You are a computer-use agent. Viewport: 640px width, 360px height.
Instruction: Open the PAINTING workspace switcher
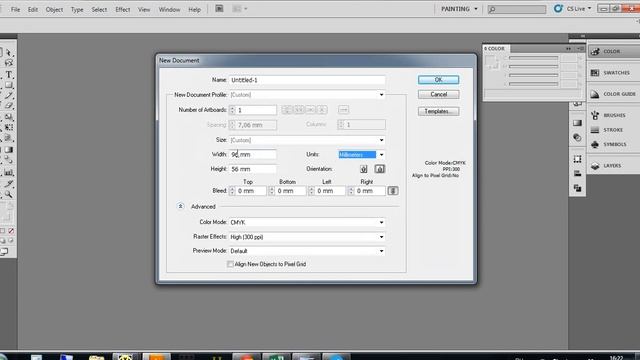coord(459,9)
